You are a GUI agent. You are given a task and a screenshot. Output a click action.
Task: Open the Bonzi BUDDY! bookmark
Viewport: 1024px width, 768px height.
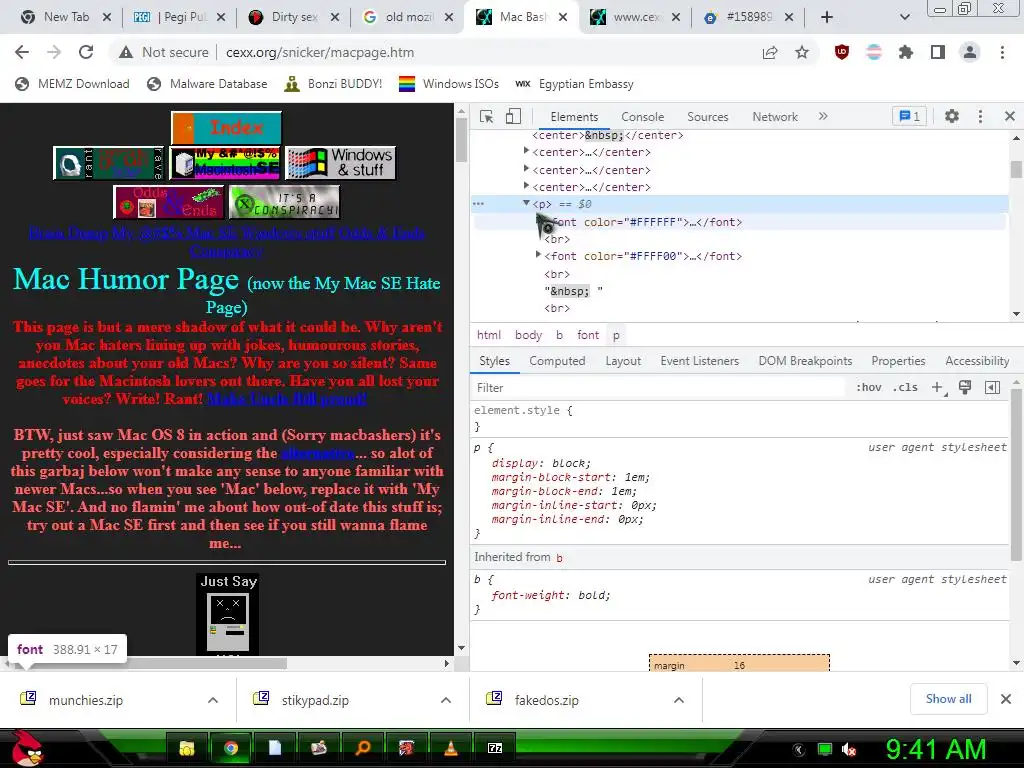tap(332, 84)
